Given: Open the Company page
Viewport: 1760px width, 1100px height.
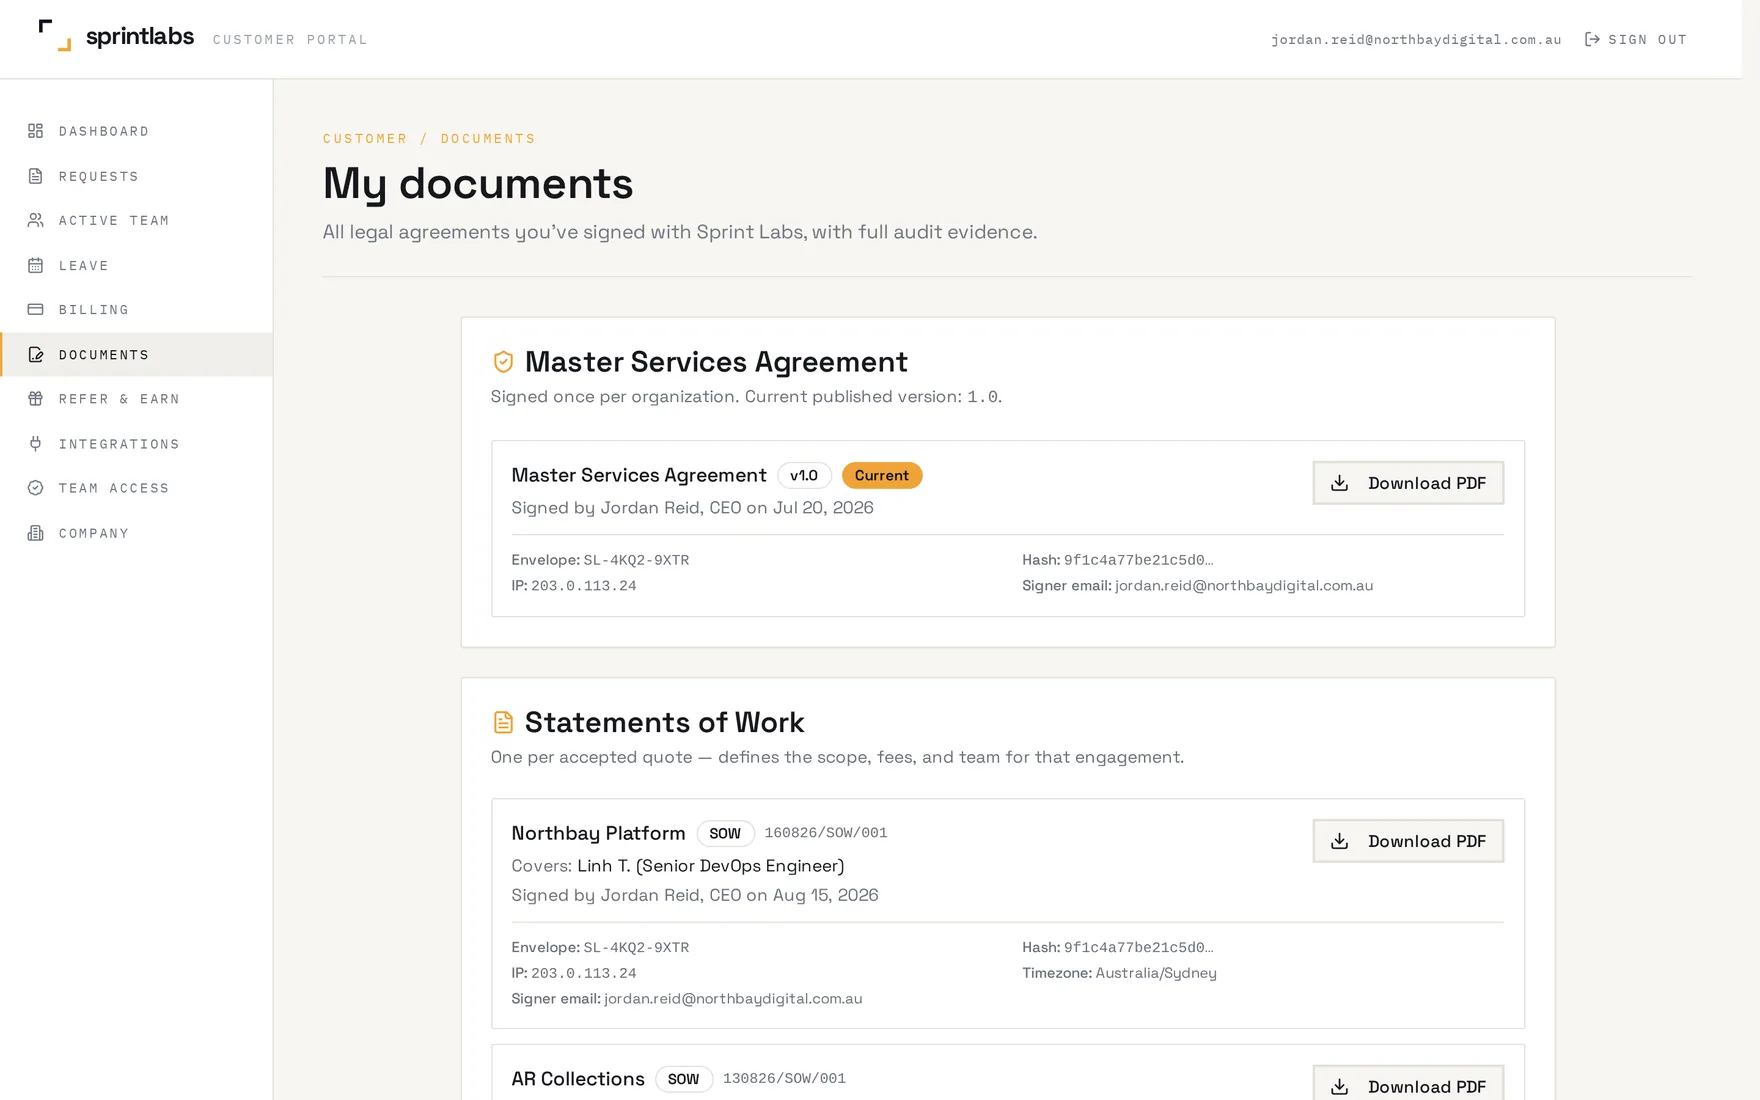Looking at the screenshot, I should tap(136, 533).
